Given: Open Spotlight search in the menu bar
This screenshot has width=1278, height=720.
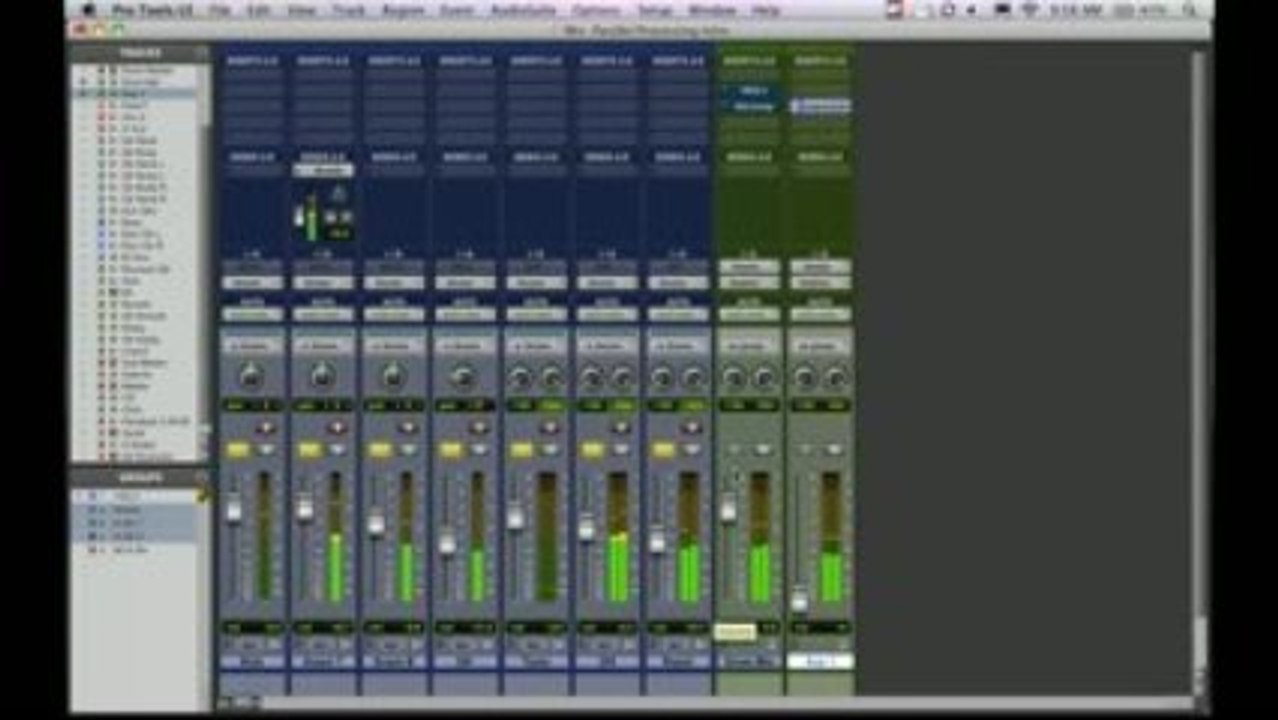Looking at the screenshot, I should [x=1188, y=10].
